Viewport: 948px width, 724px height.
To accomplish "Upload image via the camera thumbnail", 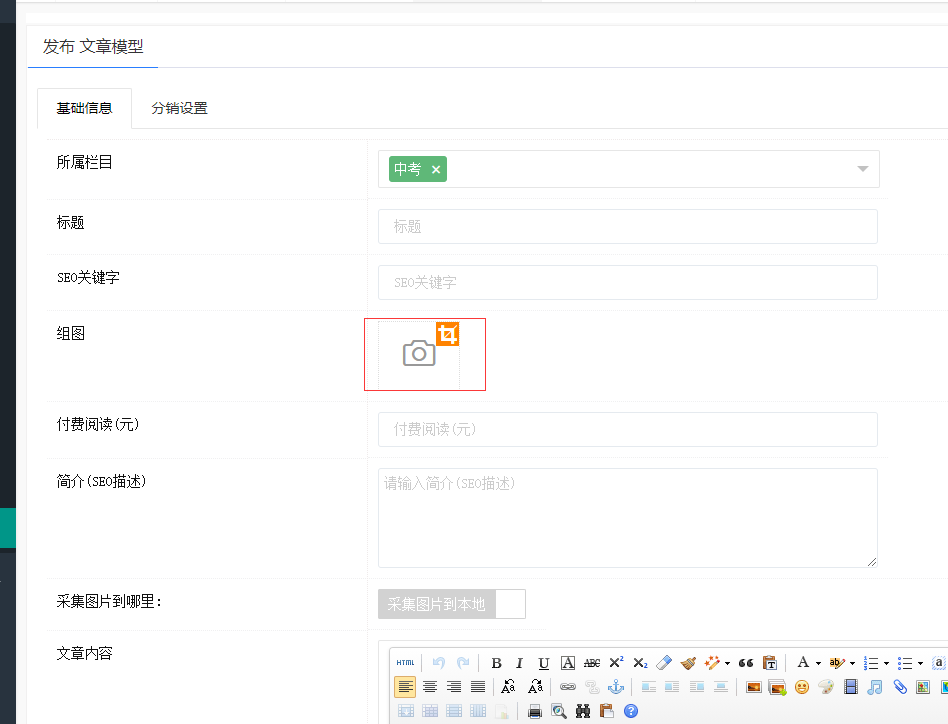I will (x=419, y=353).
